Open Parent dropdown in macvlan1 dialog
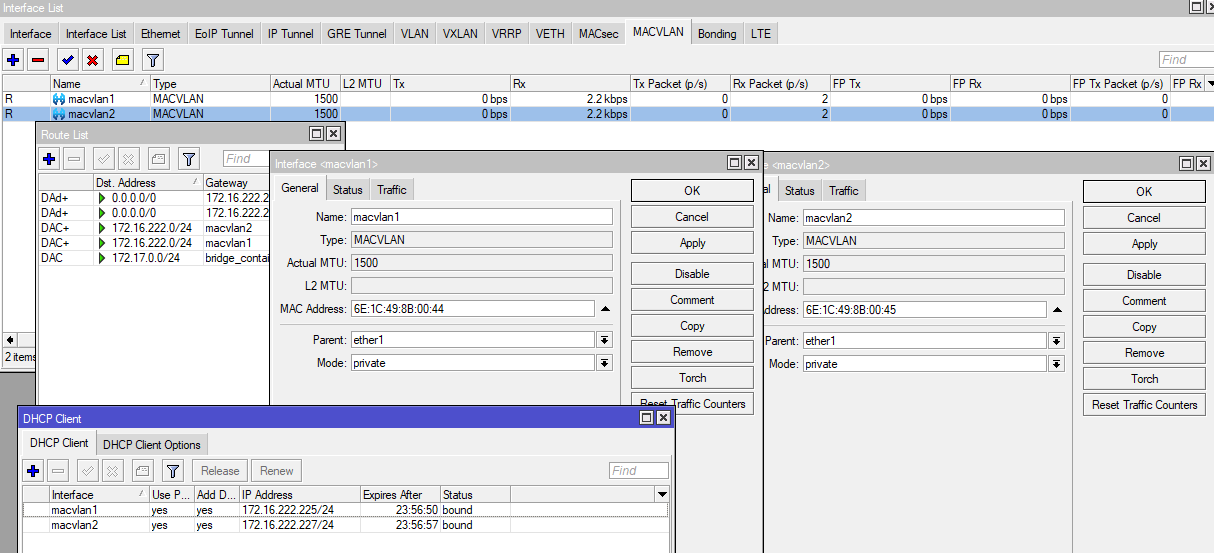This screenshot has width=1214, height=553. pyautogui.click(x=604, y=341)
